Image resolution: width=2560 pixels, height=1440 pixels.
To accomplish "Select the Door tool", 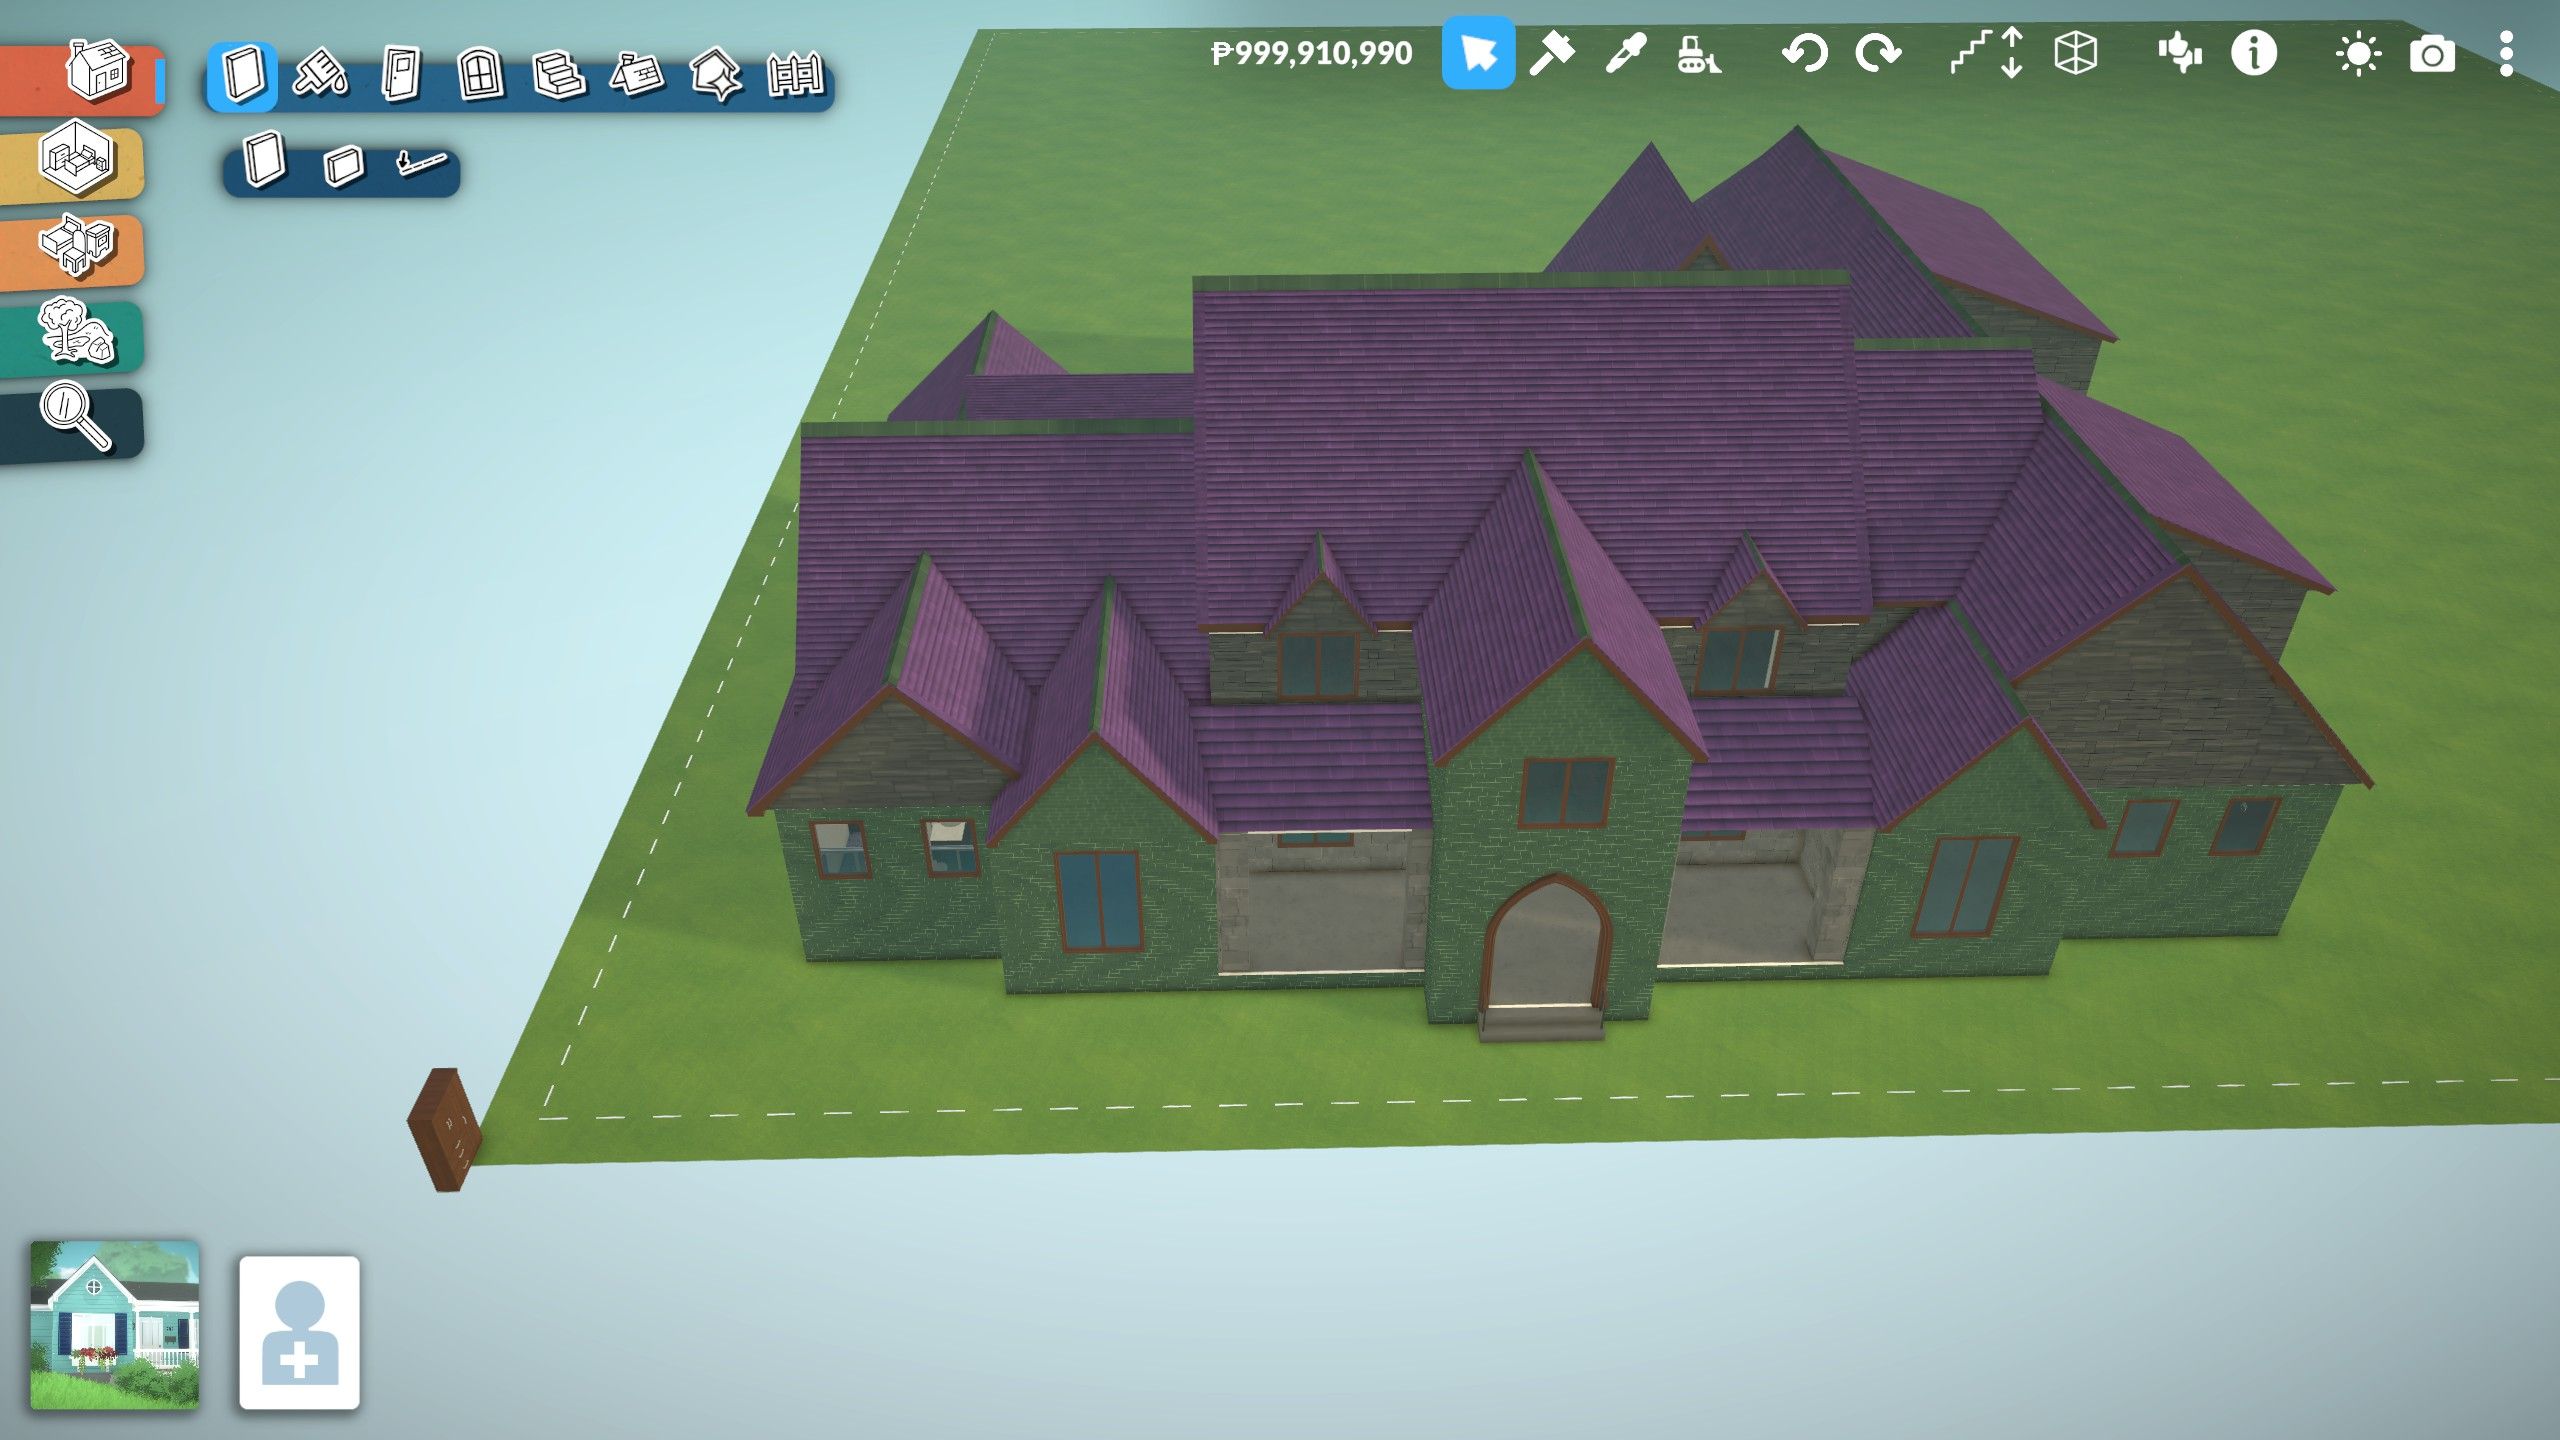I will pos(401,74).
